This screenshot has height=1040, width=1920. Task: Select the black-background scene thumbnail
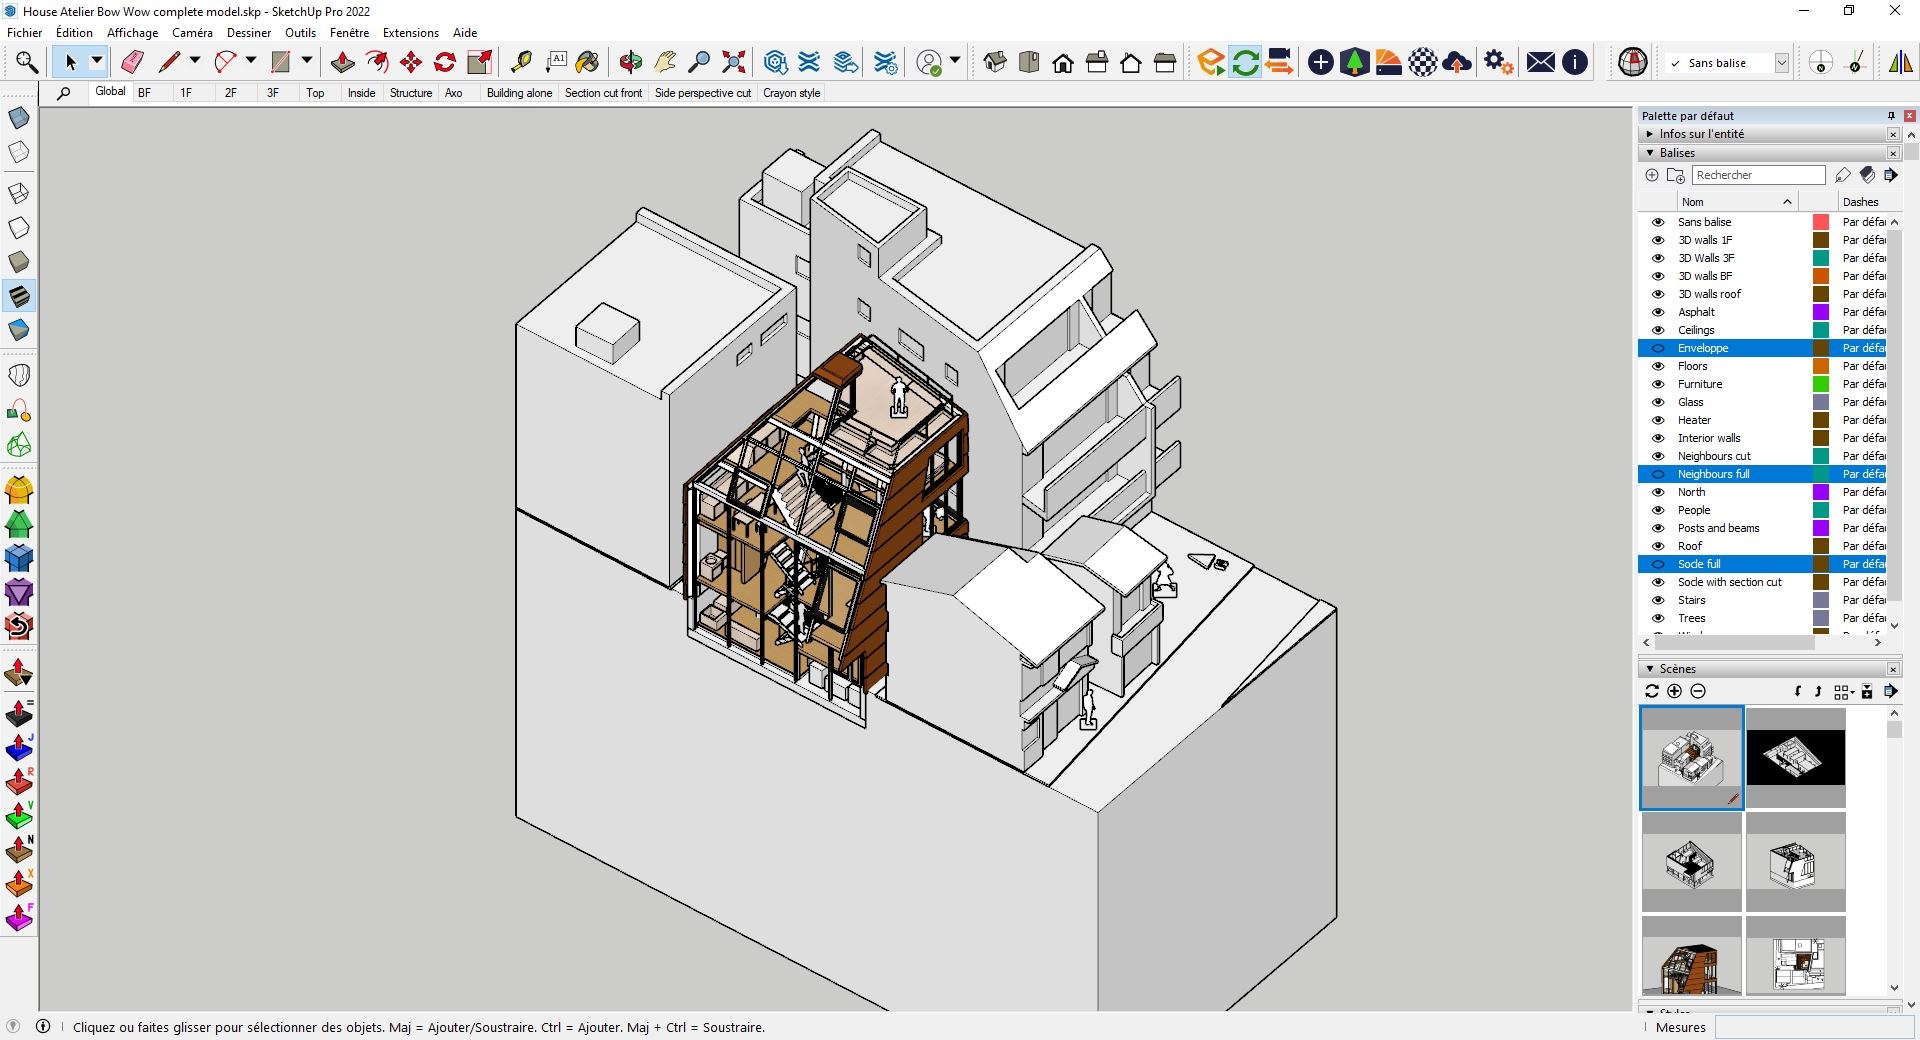click(x=1796, y=757)
